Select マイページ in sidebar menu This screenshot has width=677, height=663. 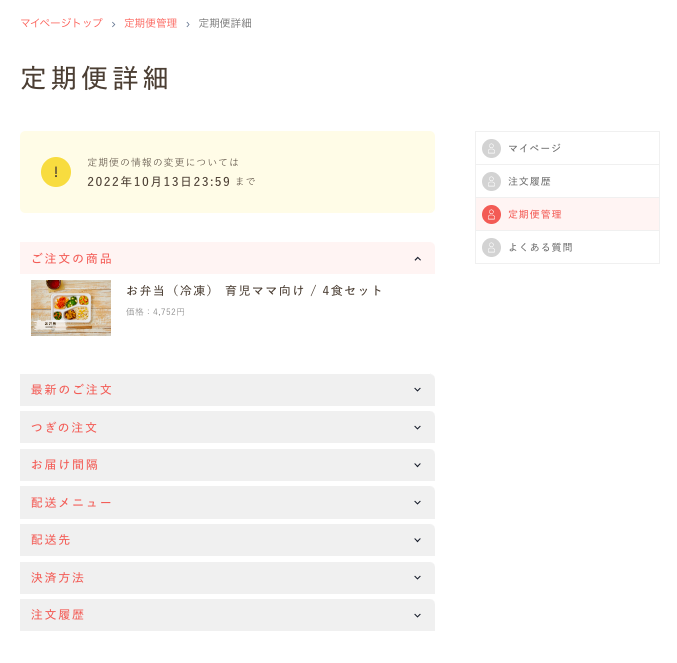(567, 148)
